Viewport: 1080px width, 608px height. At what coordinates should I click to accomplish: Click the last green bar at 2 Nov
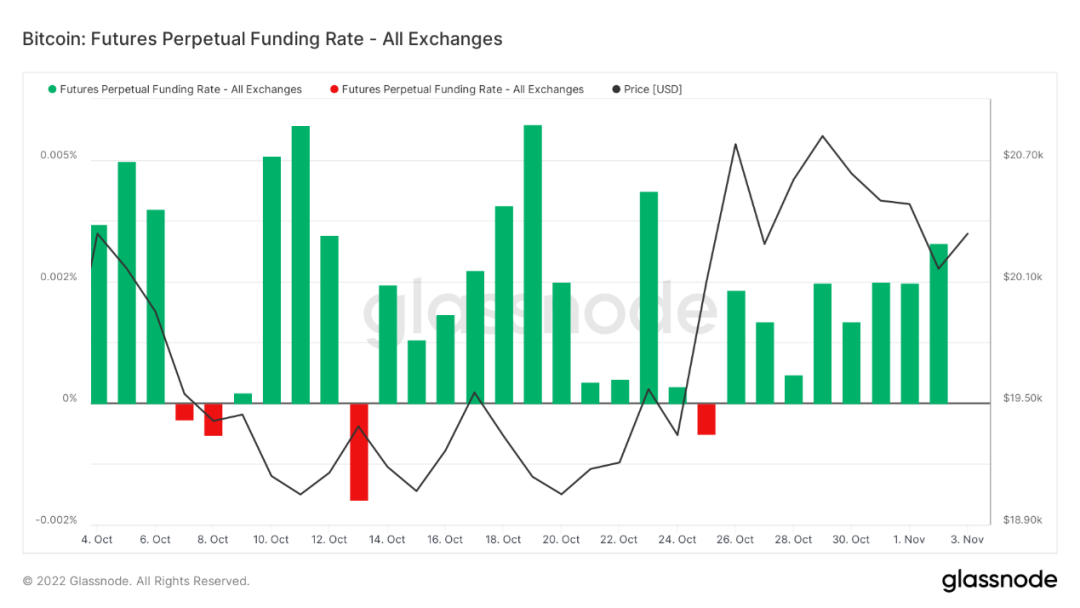[938, 323]
